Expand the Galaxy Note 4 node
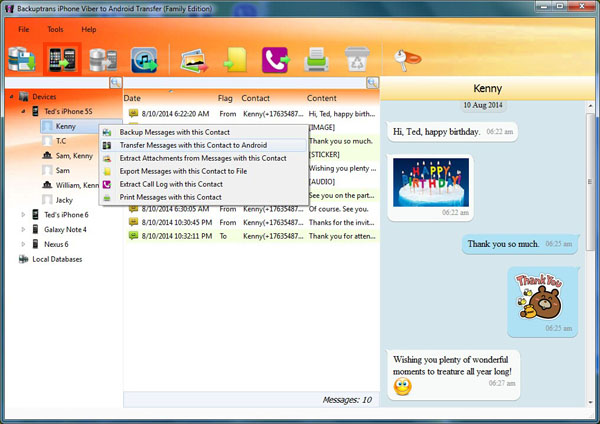600x424 pixels. point(23,229)
